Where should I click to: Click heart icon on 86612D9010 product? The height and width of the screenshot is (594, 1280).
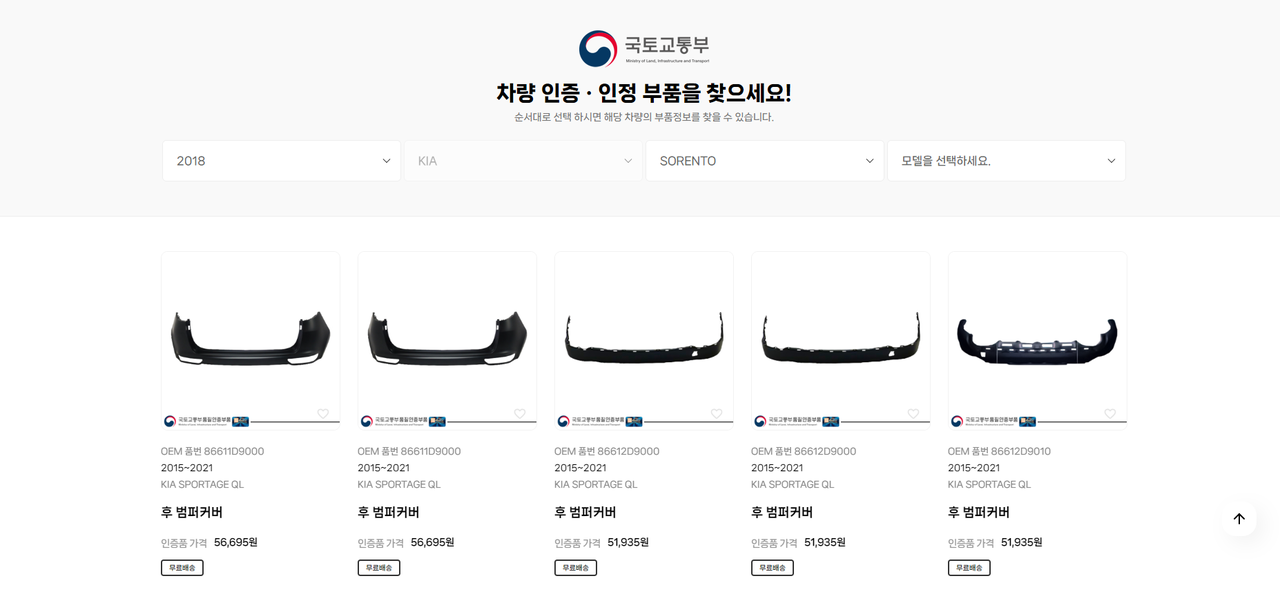[x=1110, y=414]
